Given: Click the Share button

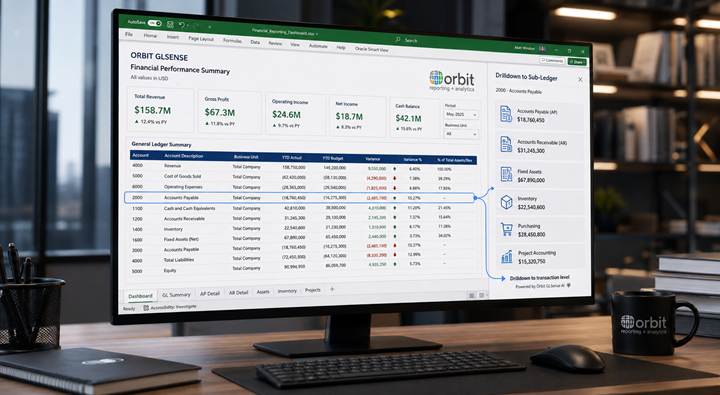Looking at the screenshot, I should click(577, 62).
